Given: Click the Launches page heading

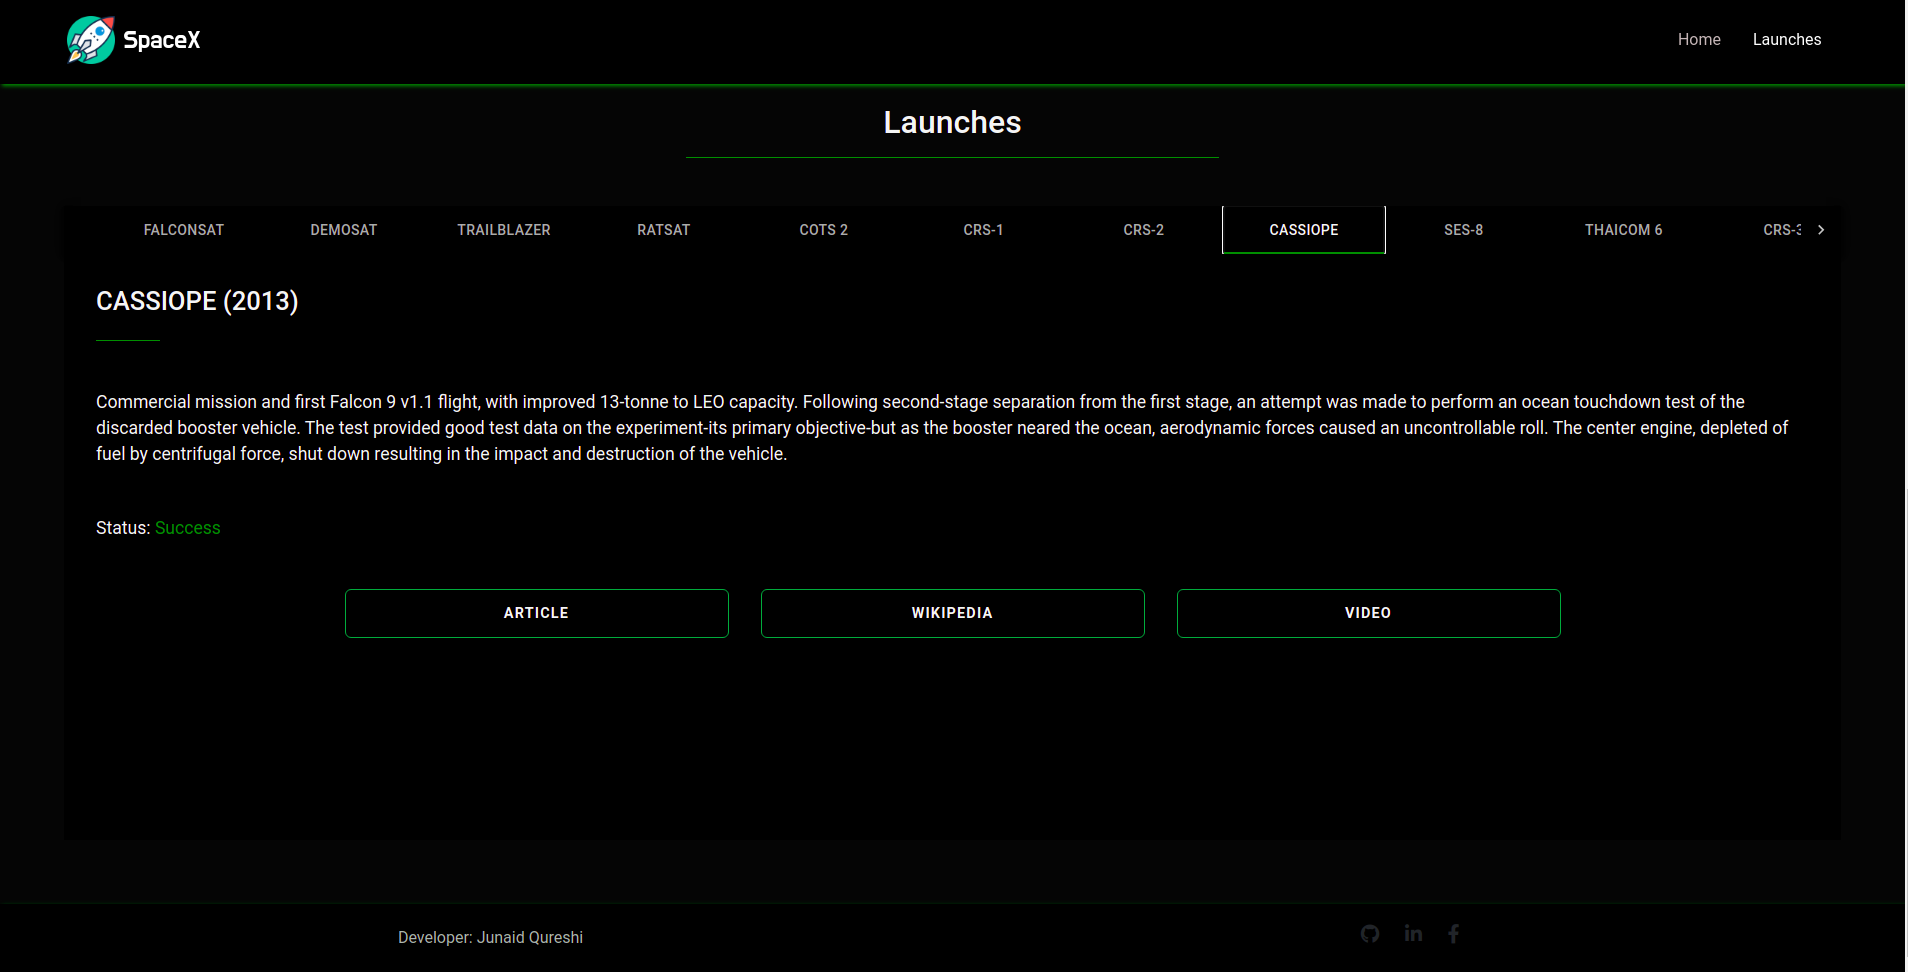Looking at the screenshot, I should [952, 122].
